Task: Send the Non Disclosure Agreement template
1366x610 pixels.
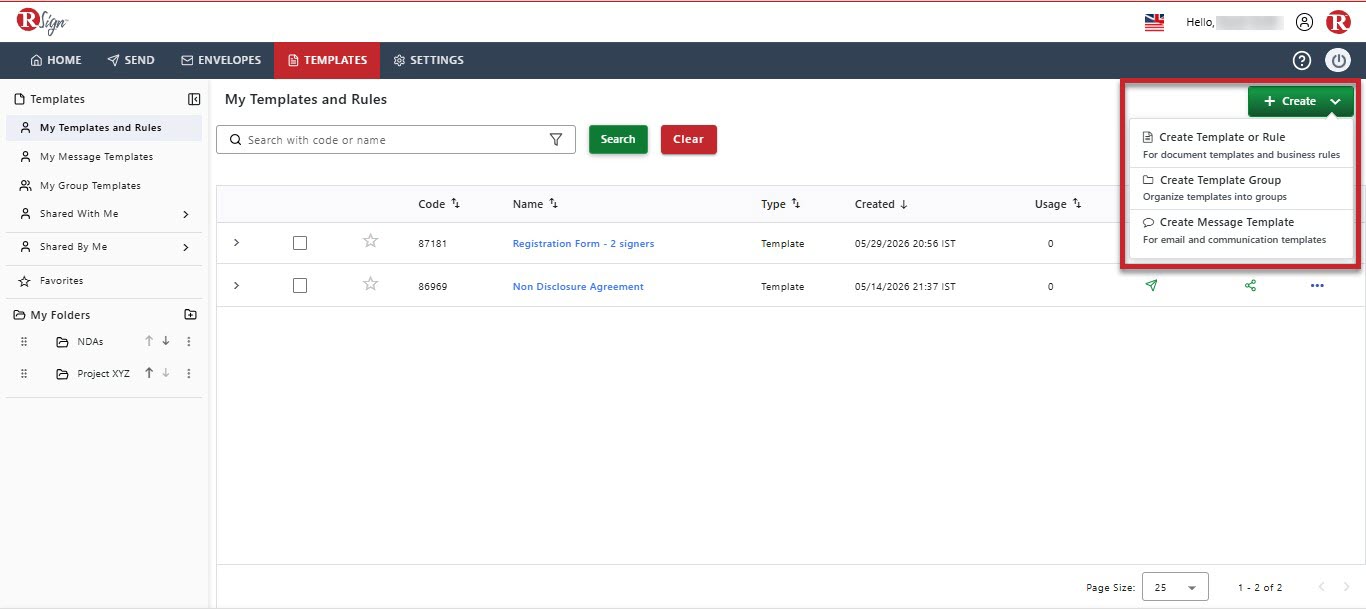Action: click(x=1151, y=286)
